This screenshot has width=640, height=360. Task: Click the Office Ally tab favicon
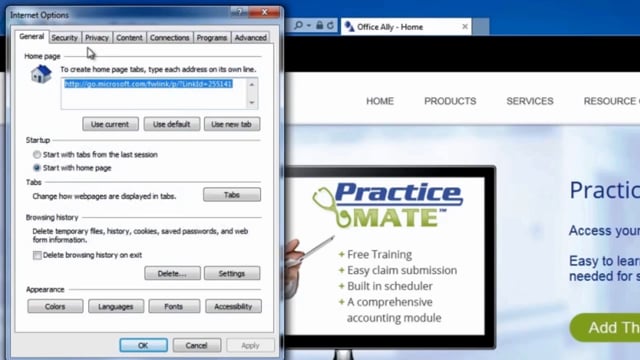349,27
